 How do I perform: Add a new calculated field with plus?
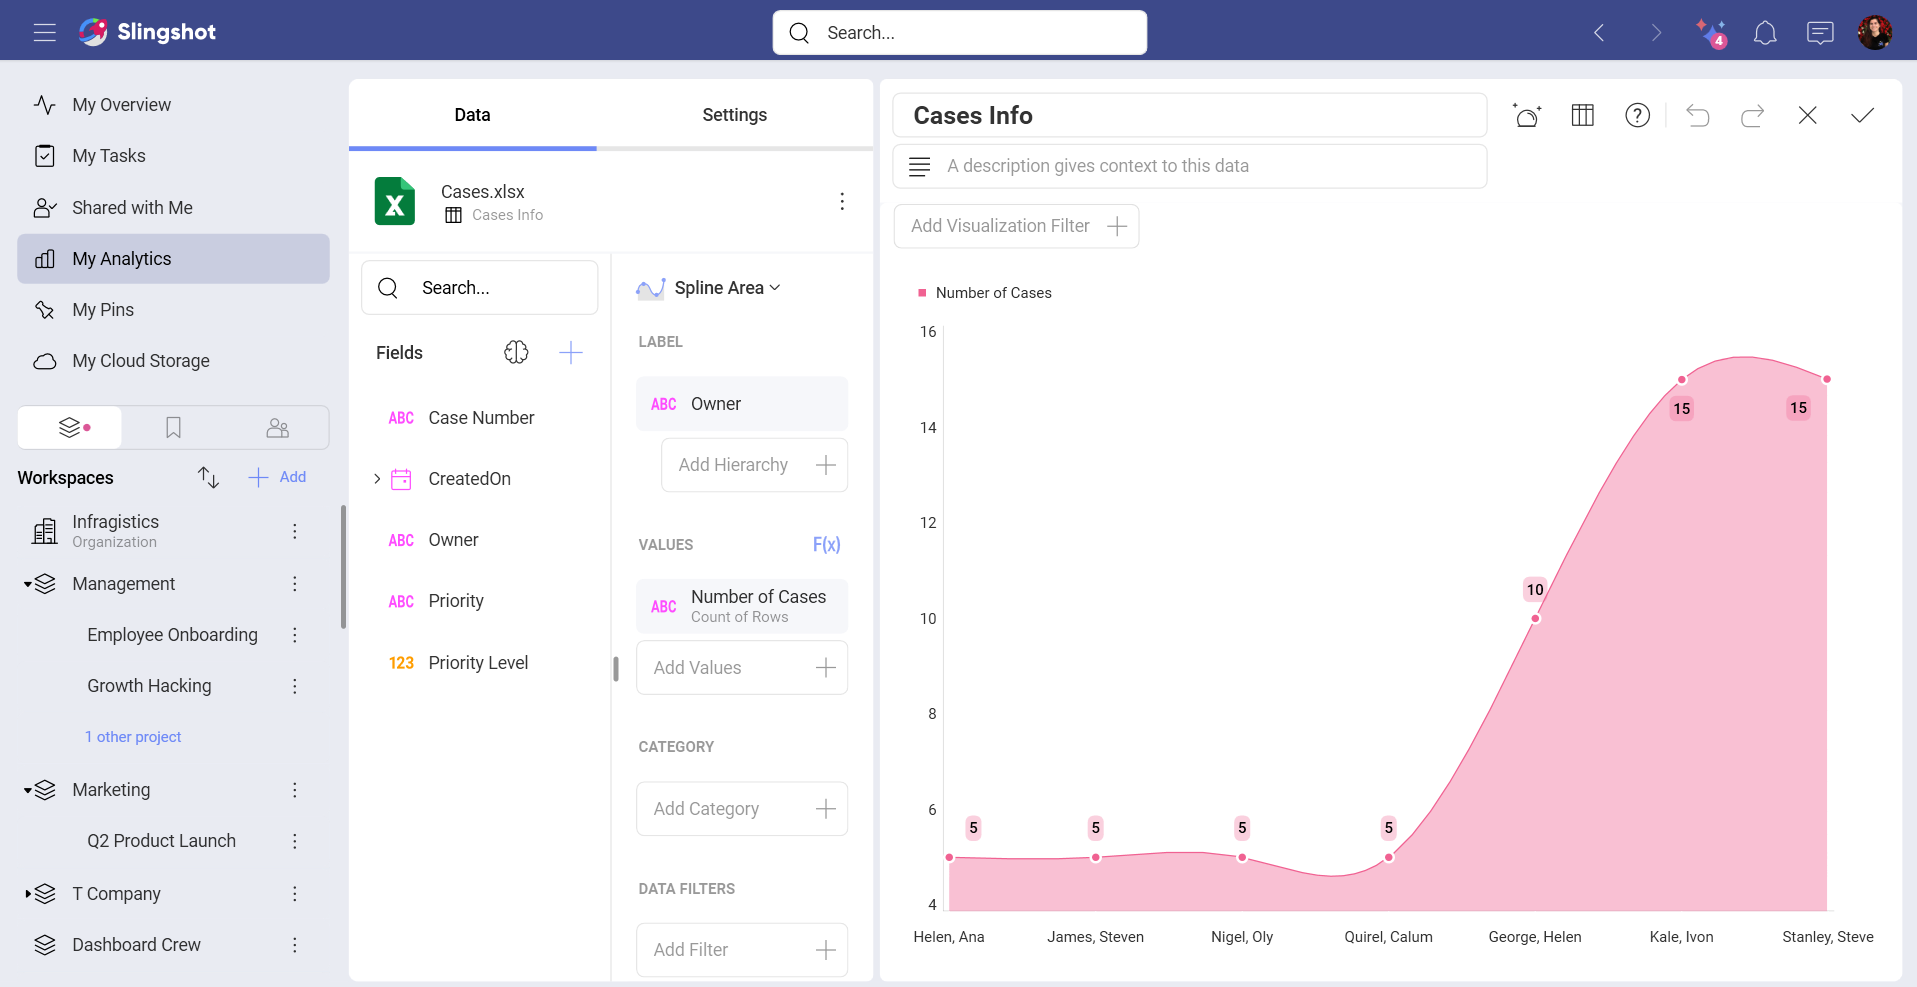click(570, 352)
